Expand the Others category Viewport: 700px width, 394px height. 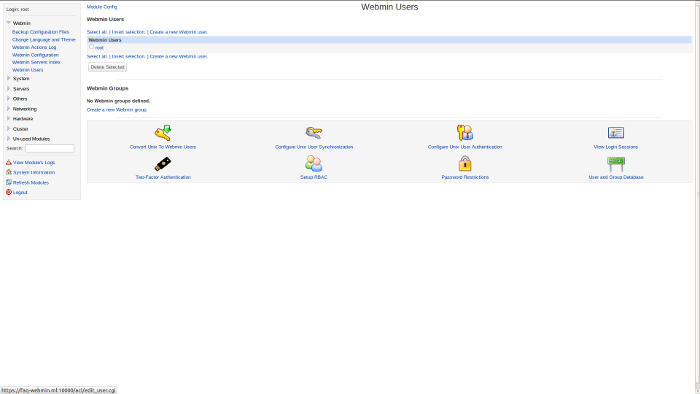click(x=8, y=99)
